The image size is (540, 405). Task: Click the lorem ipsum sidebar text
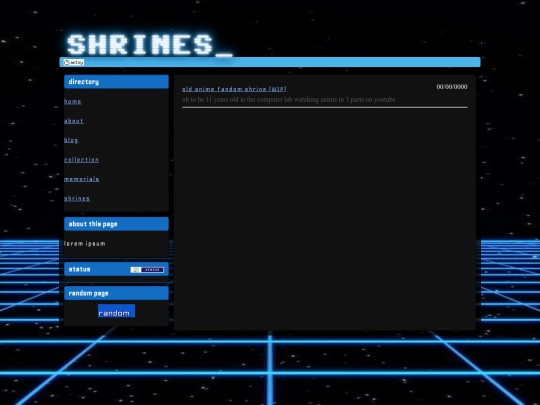click(85, 243)
